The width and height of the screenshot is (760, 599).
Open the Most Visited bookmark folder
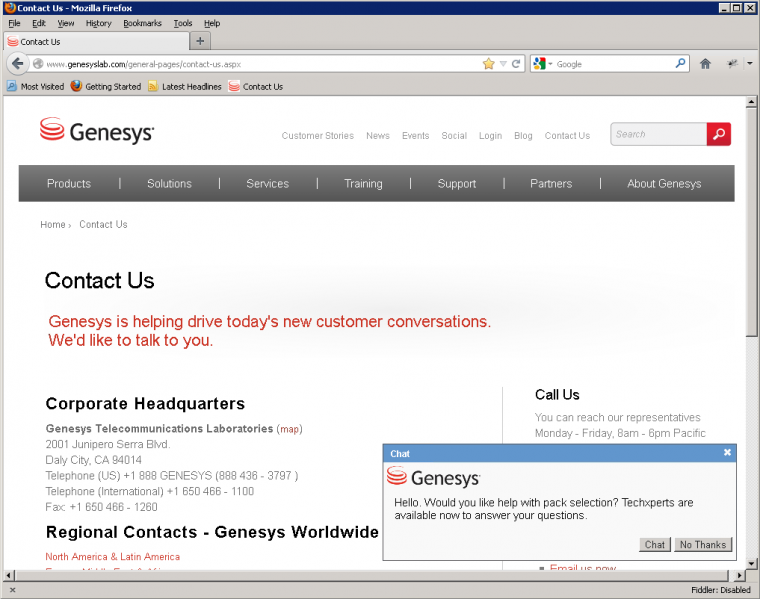(x=35, y=86)
